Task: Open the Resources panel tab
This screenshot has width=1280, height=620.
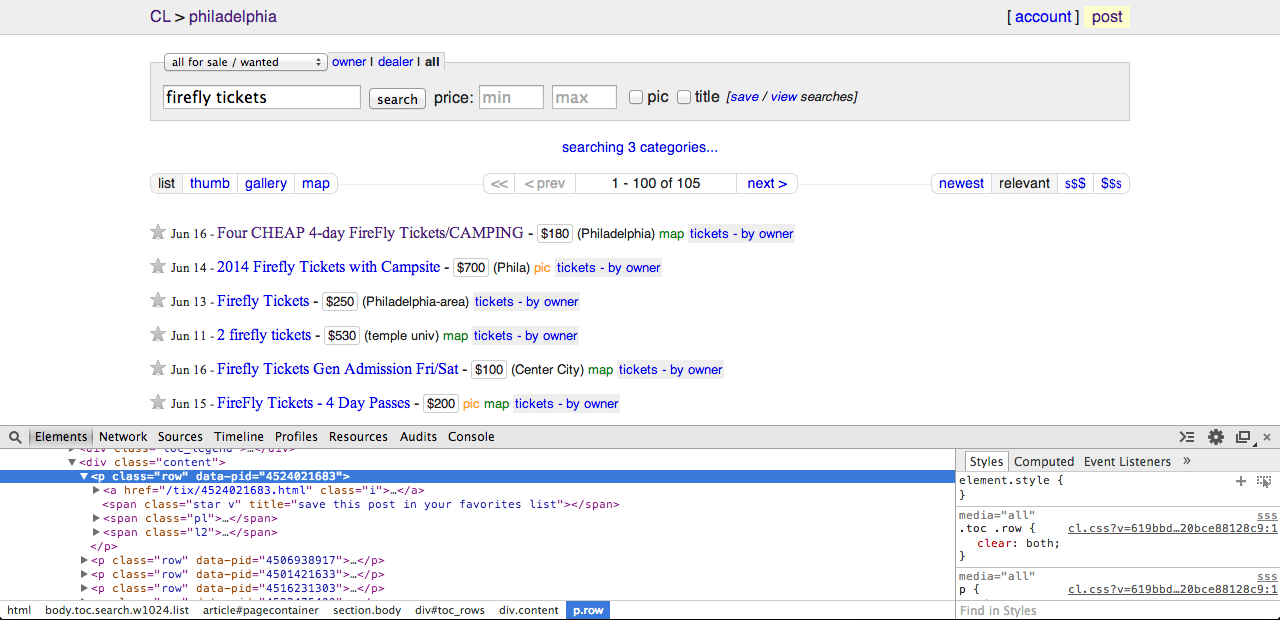Action: pyautogui.click(x=358, y=437)
